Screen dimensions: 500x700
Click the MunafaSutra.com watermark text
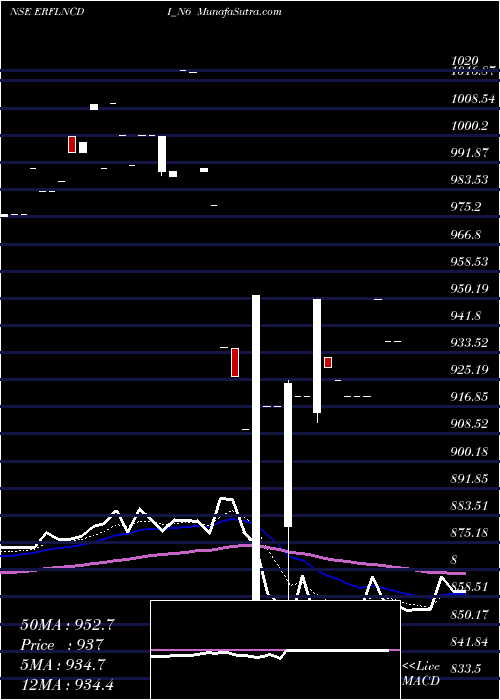pyautogui.click(x=239, y=12)
